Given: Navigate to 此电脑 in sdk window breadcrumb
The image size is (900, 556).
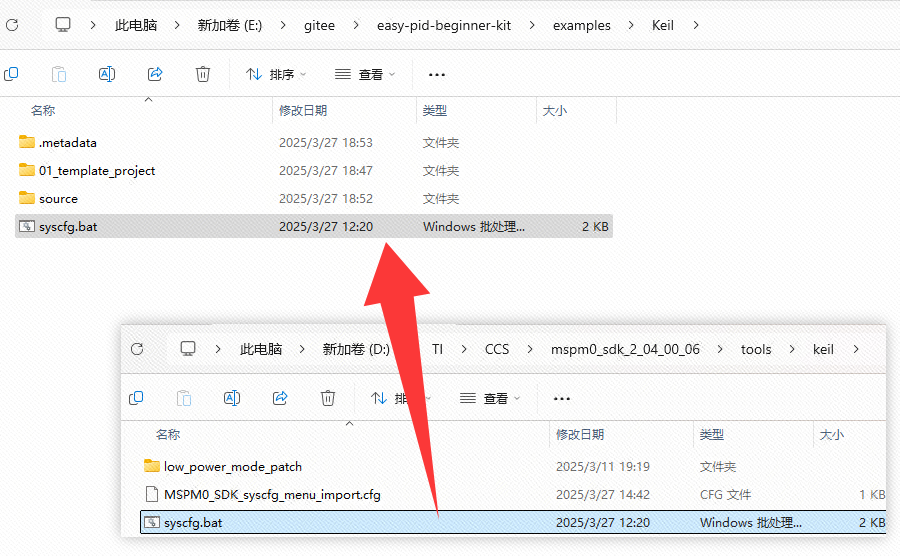Looking at the screenshot, I should pyautogui.click(x=261, y=349).
